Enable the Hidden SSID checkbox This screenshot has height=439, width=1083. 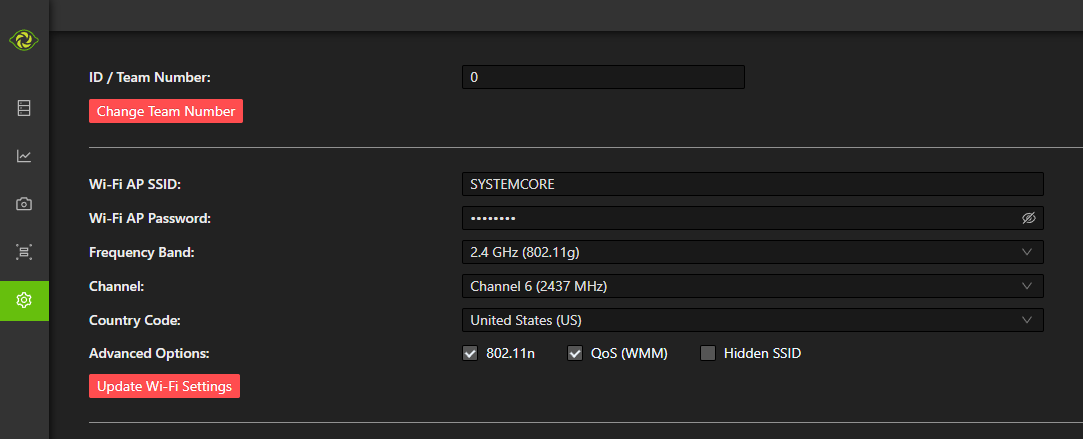[708, 353]
